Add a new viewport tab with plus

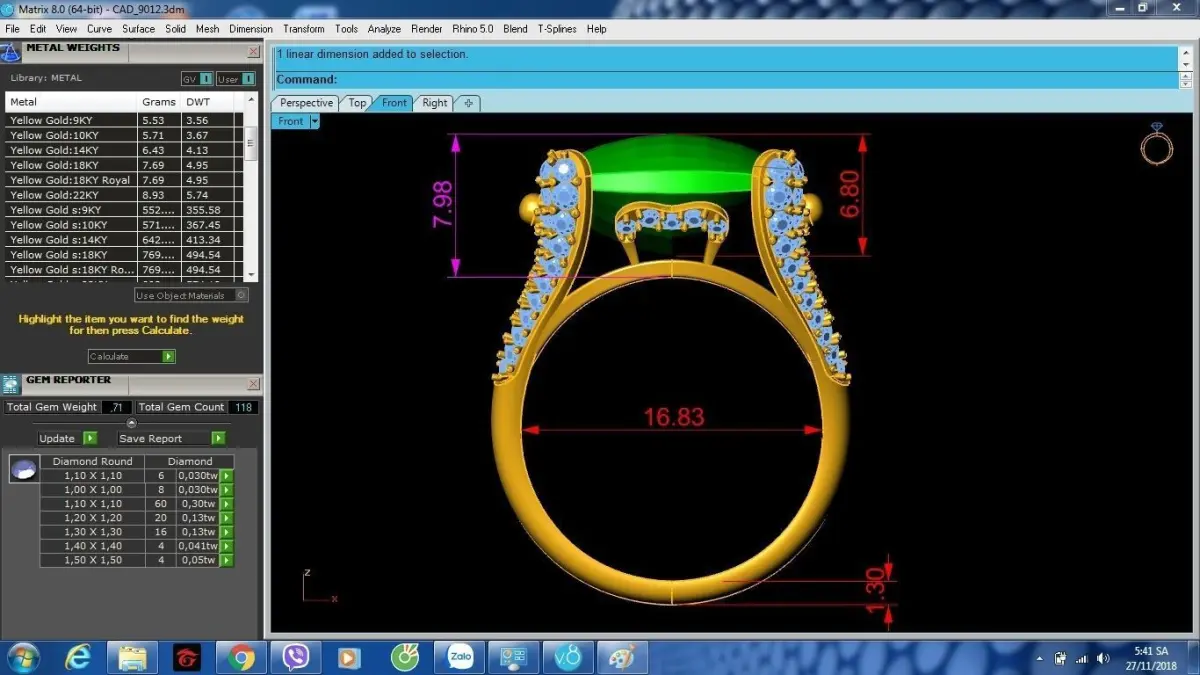(x=468, y=103)
